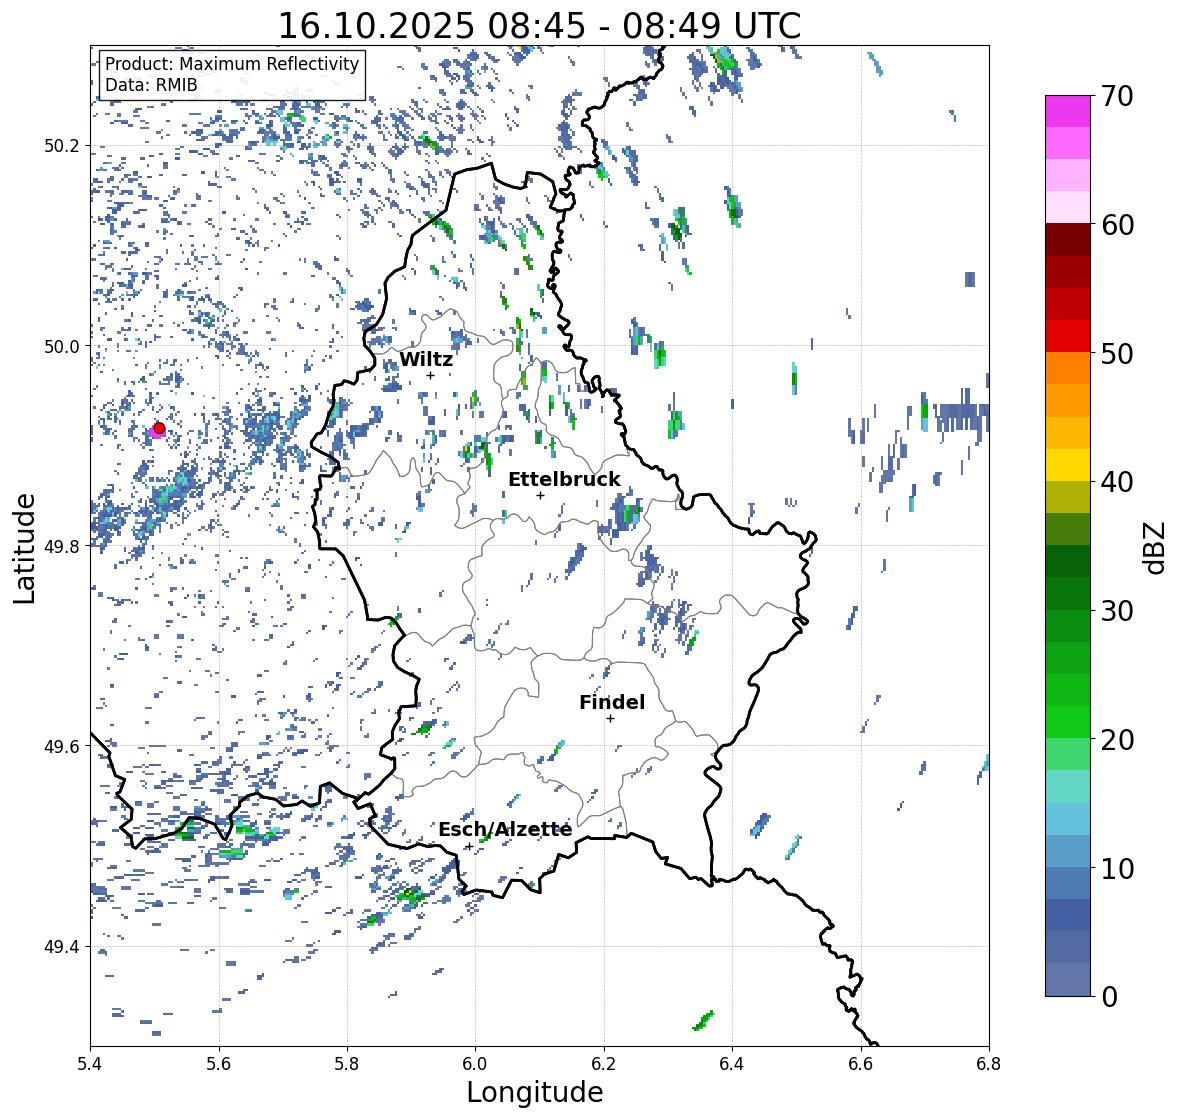The width and height of the screenshot is (1179, 1117).
Task: Click the Findel station label
Action: (x=612, y=702)
